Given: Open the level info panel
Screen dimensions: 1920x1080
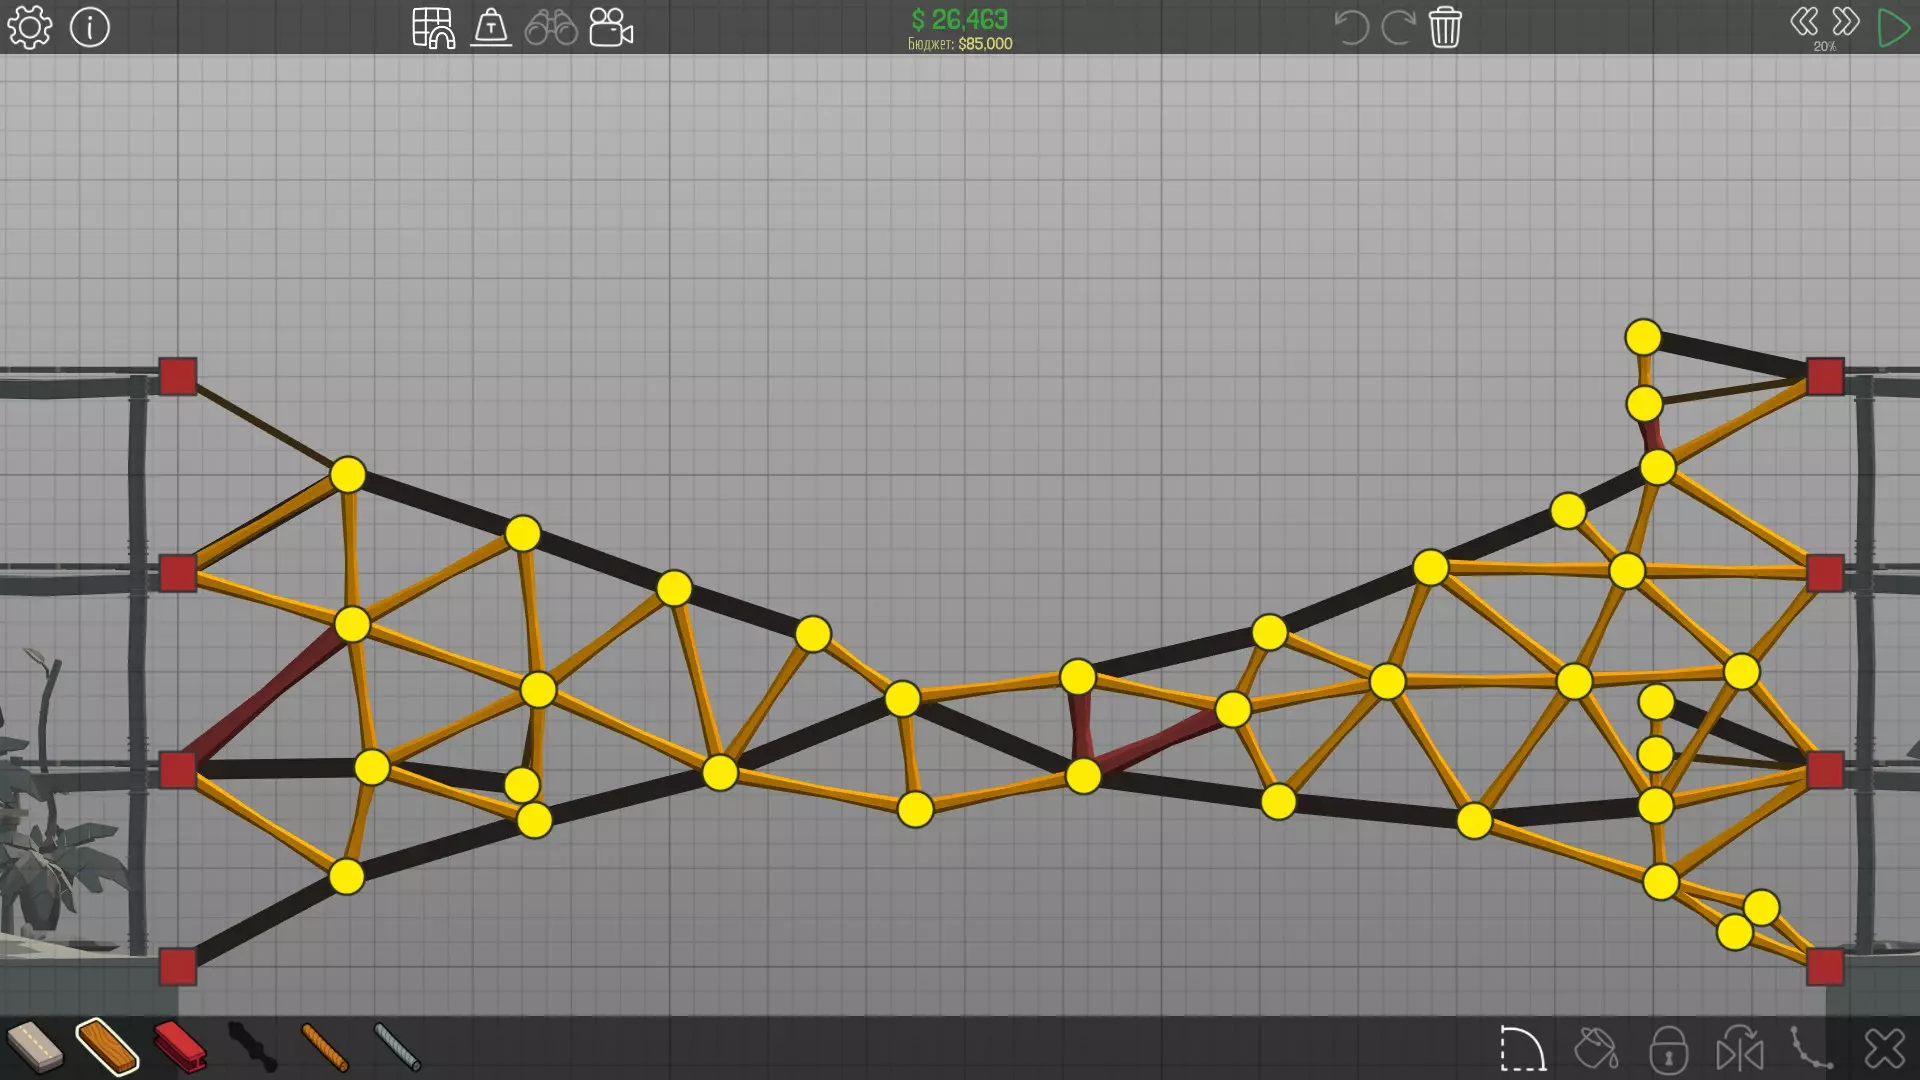Looking at the screenshot, I should pyautogui.click(x=90, y=27).
